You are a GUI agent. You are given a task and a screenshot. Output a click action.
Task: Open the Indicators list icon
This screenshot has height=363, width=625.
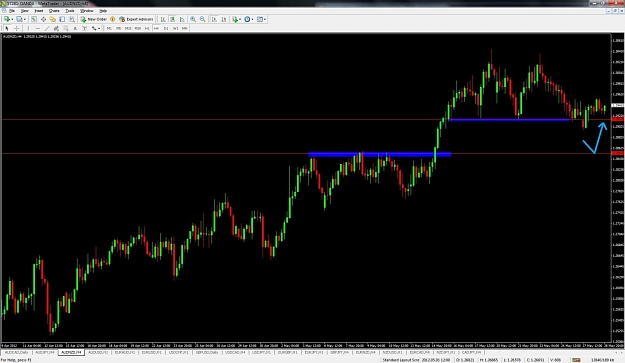[x=235, y=19]
